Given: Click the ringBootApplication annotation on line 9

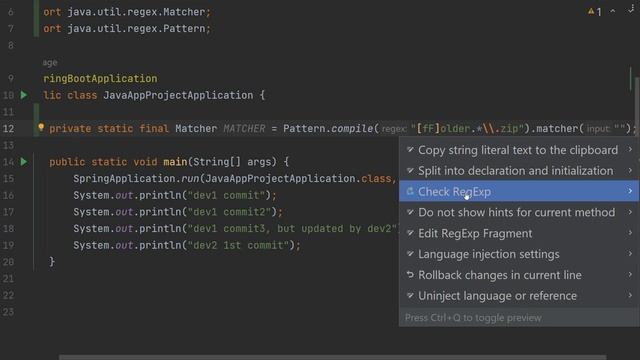Looking at the screenshot, I should [x=100, y=78].
